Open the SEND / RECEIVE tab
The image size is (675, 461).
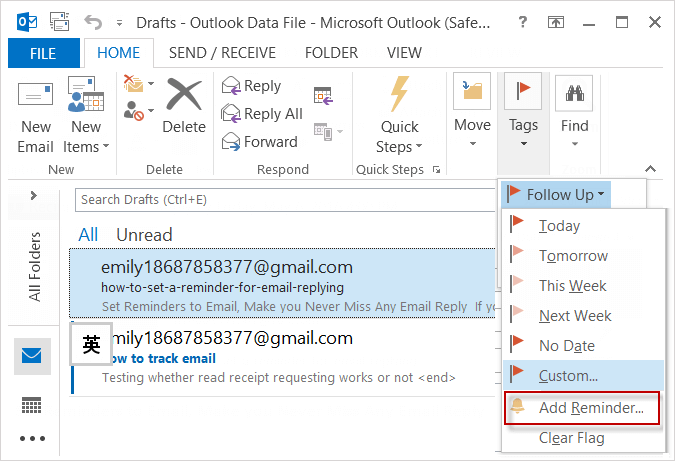pos(222,53)
